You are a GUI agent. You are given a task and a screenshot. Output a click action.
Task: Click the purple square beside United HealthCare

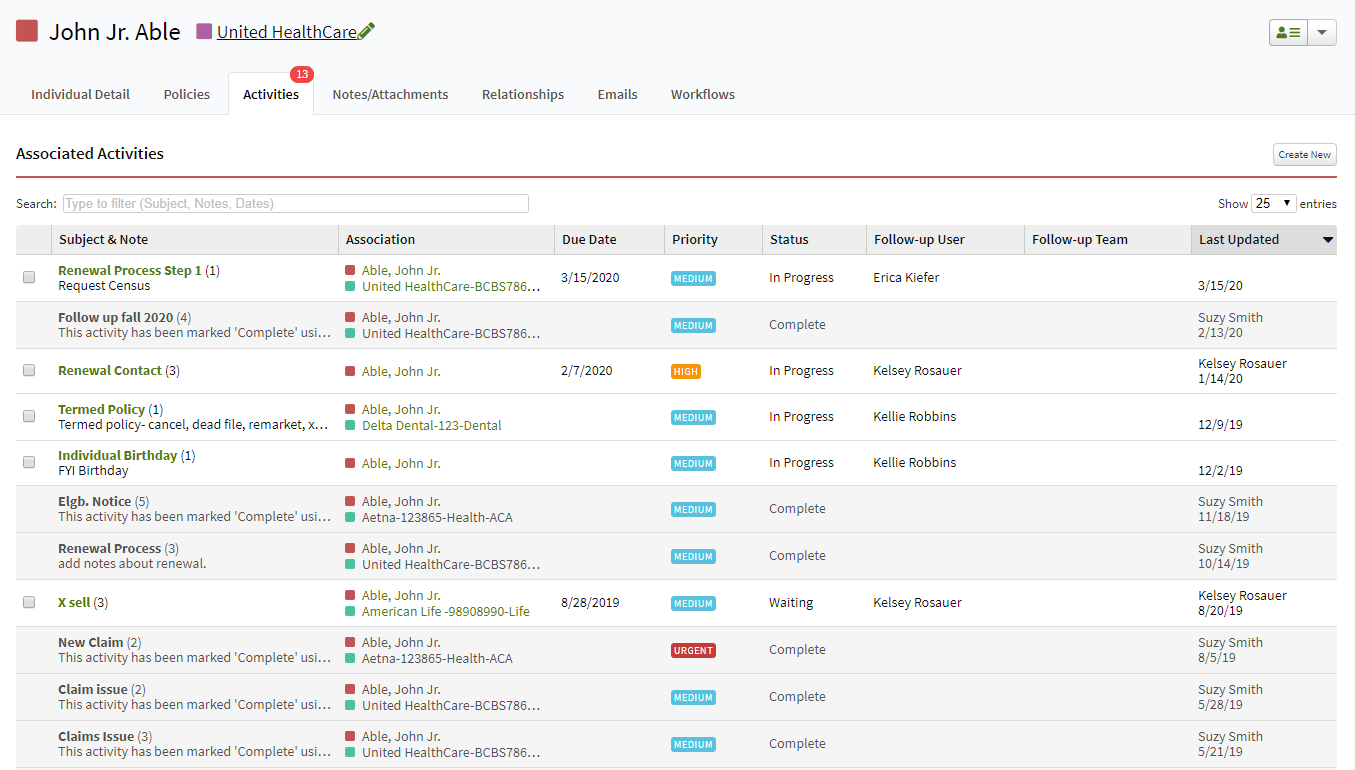(204, 31)
